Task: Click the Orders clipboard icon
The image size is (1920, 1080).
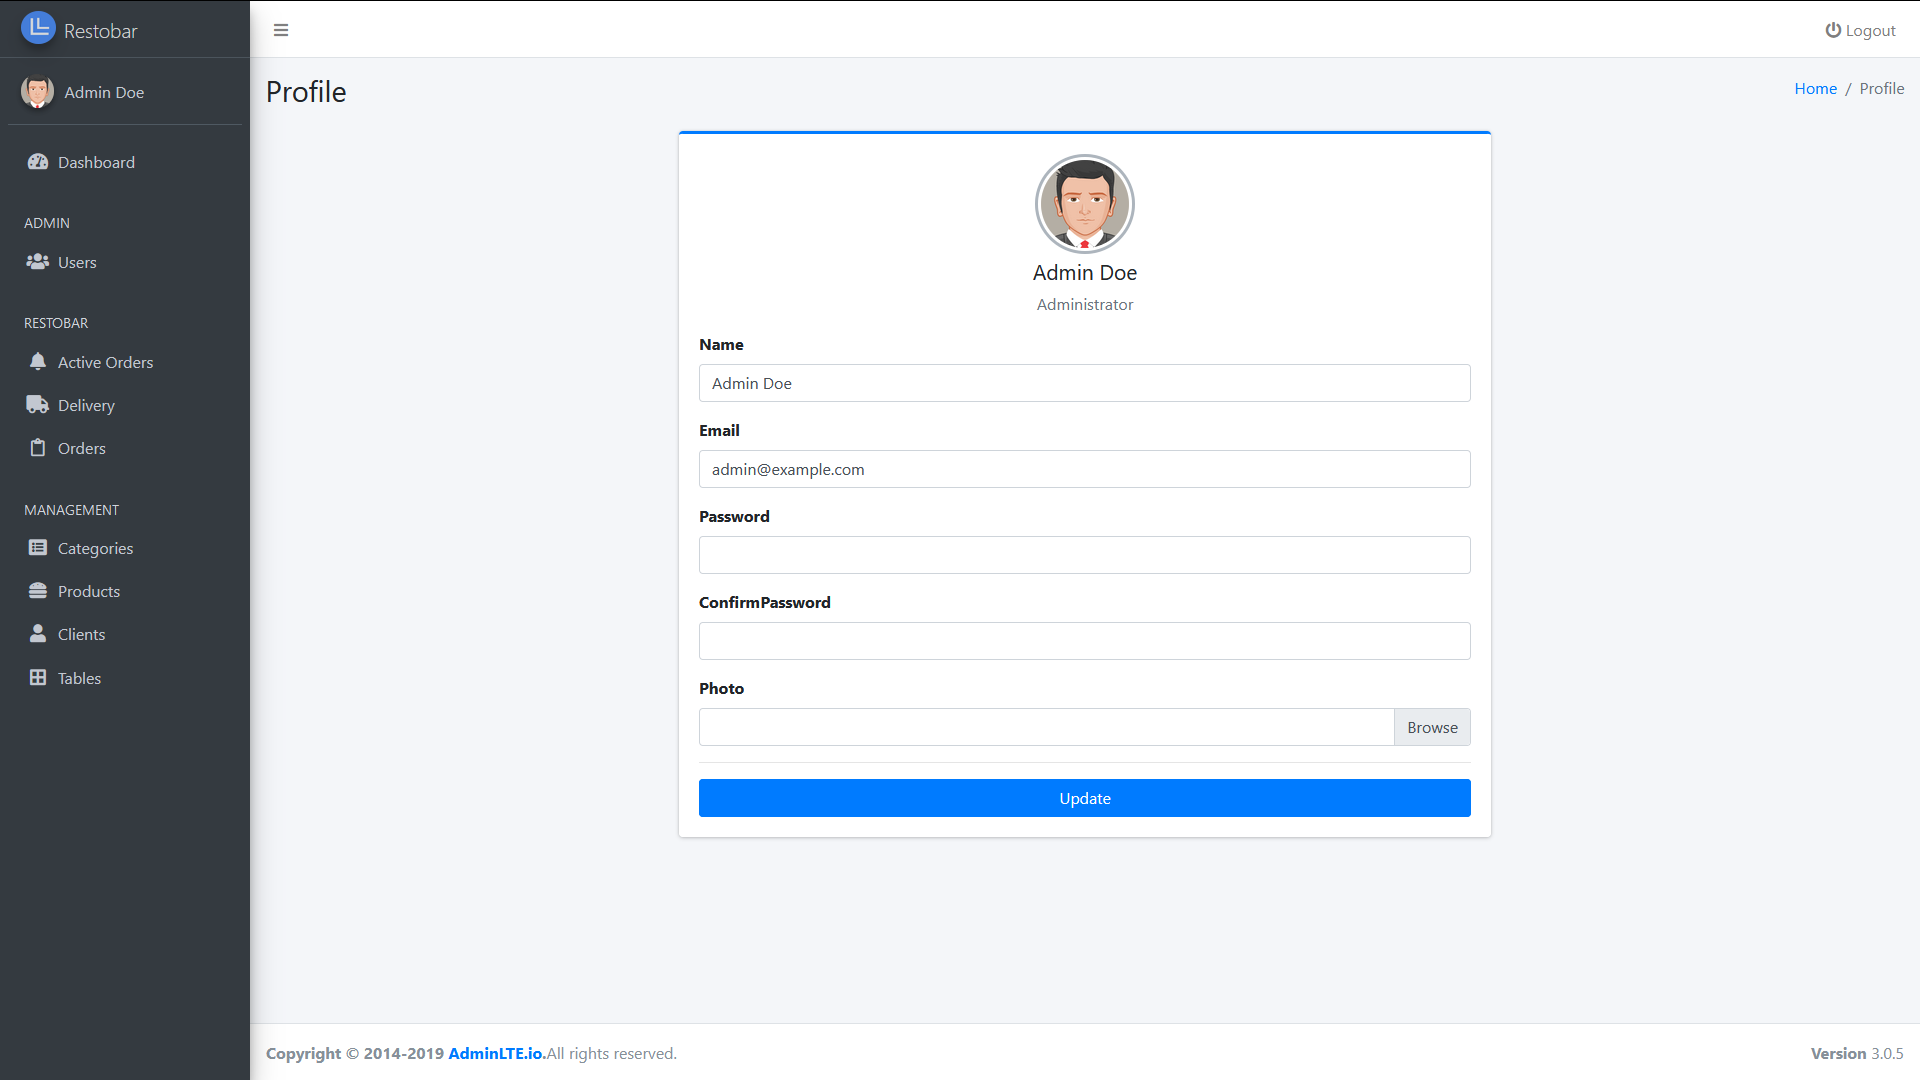Action: pyautogui.click(x=36, y=447)
